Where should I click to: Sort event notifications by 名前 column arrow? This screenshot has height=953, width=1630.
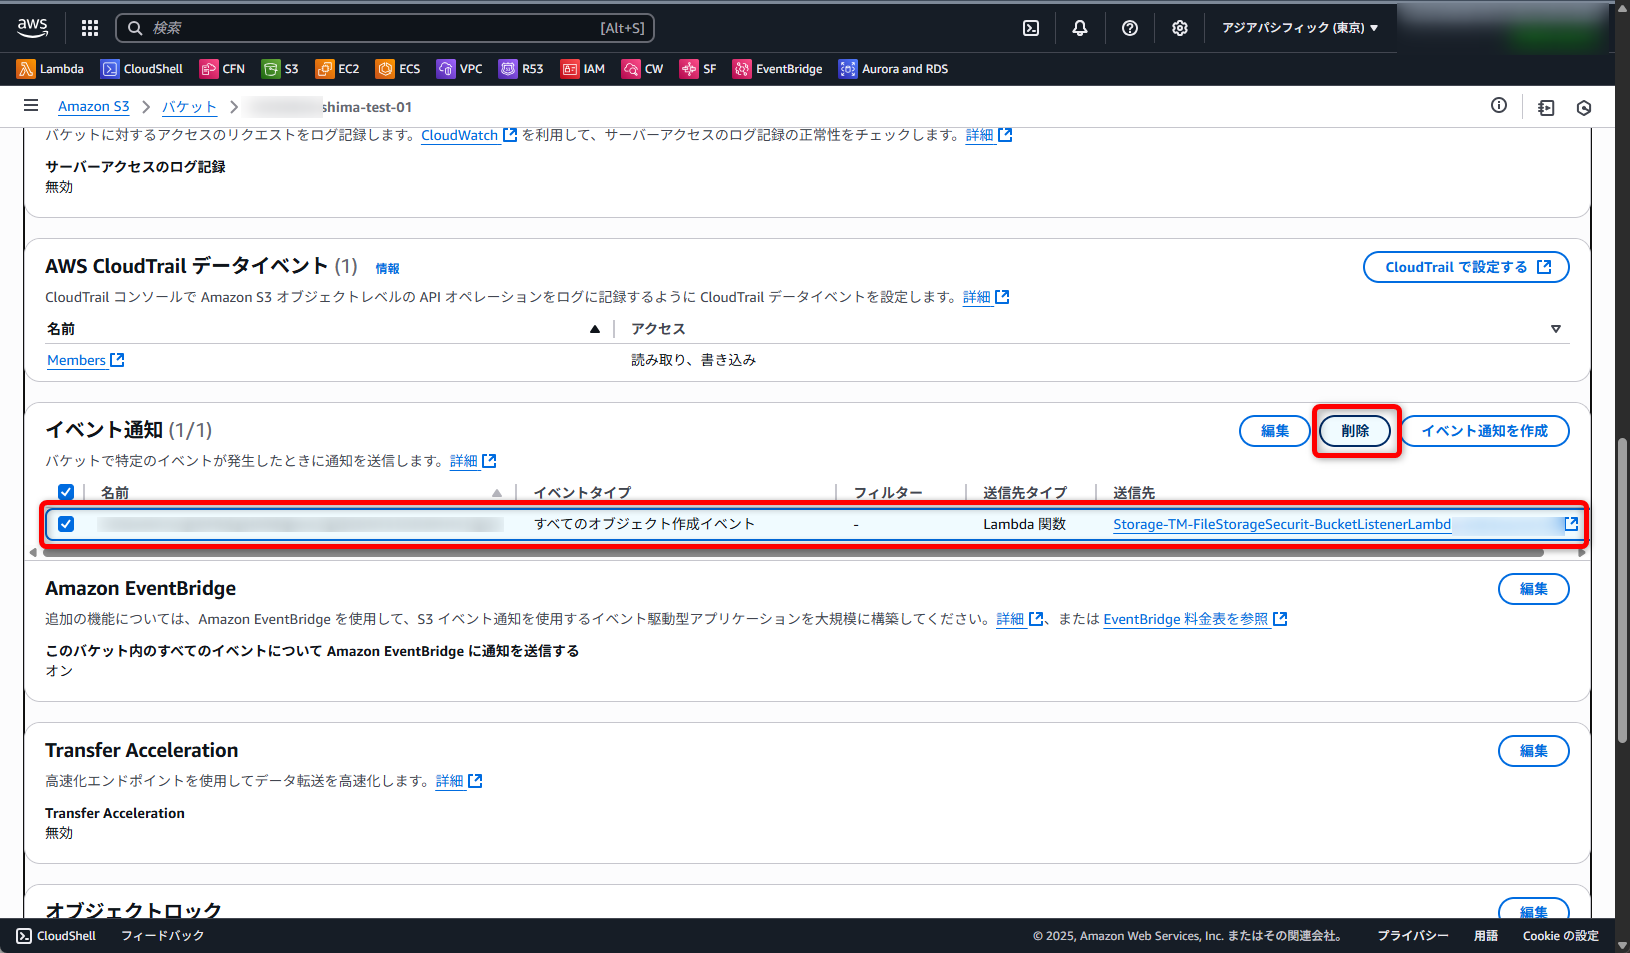tap(497, 493)
